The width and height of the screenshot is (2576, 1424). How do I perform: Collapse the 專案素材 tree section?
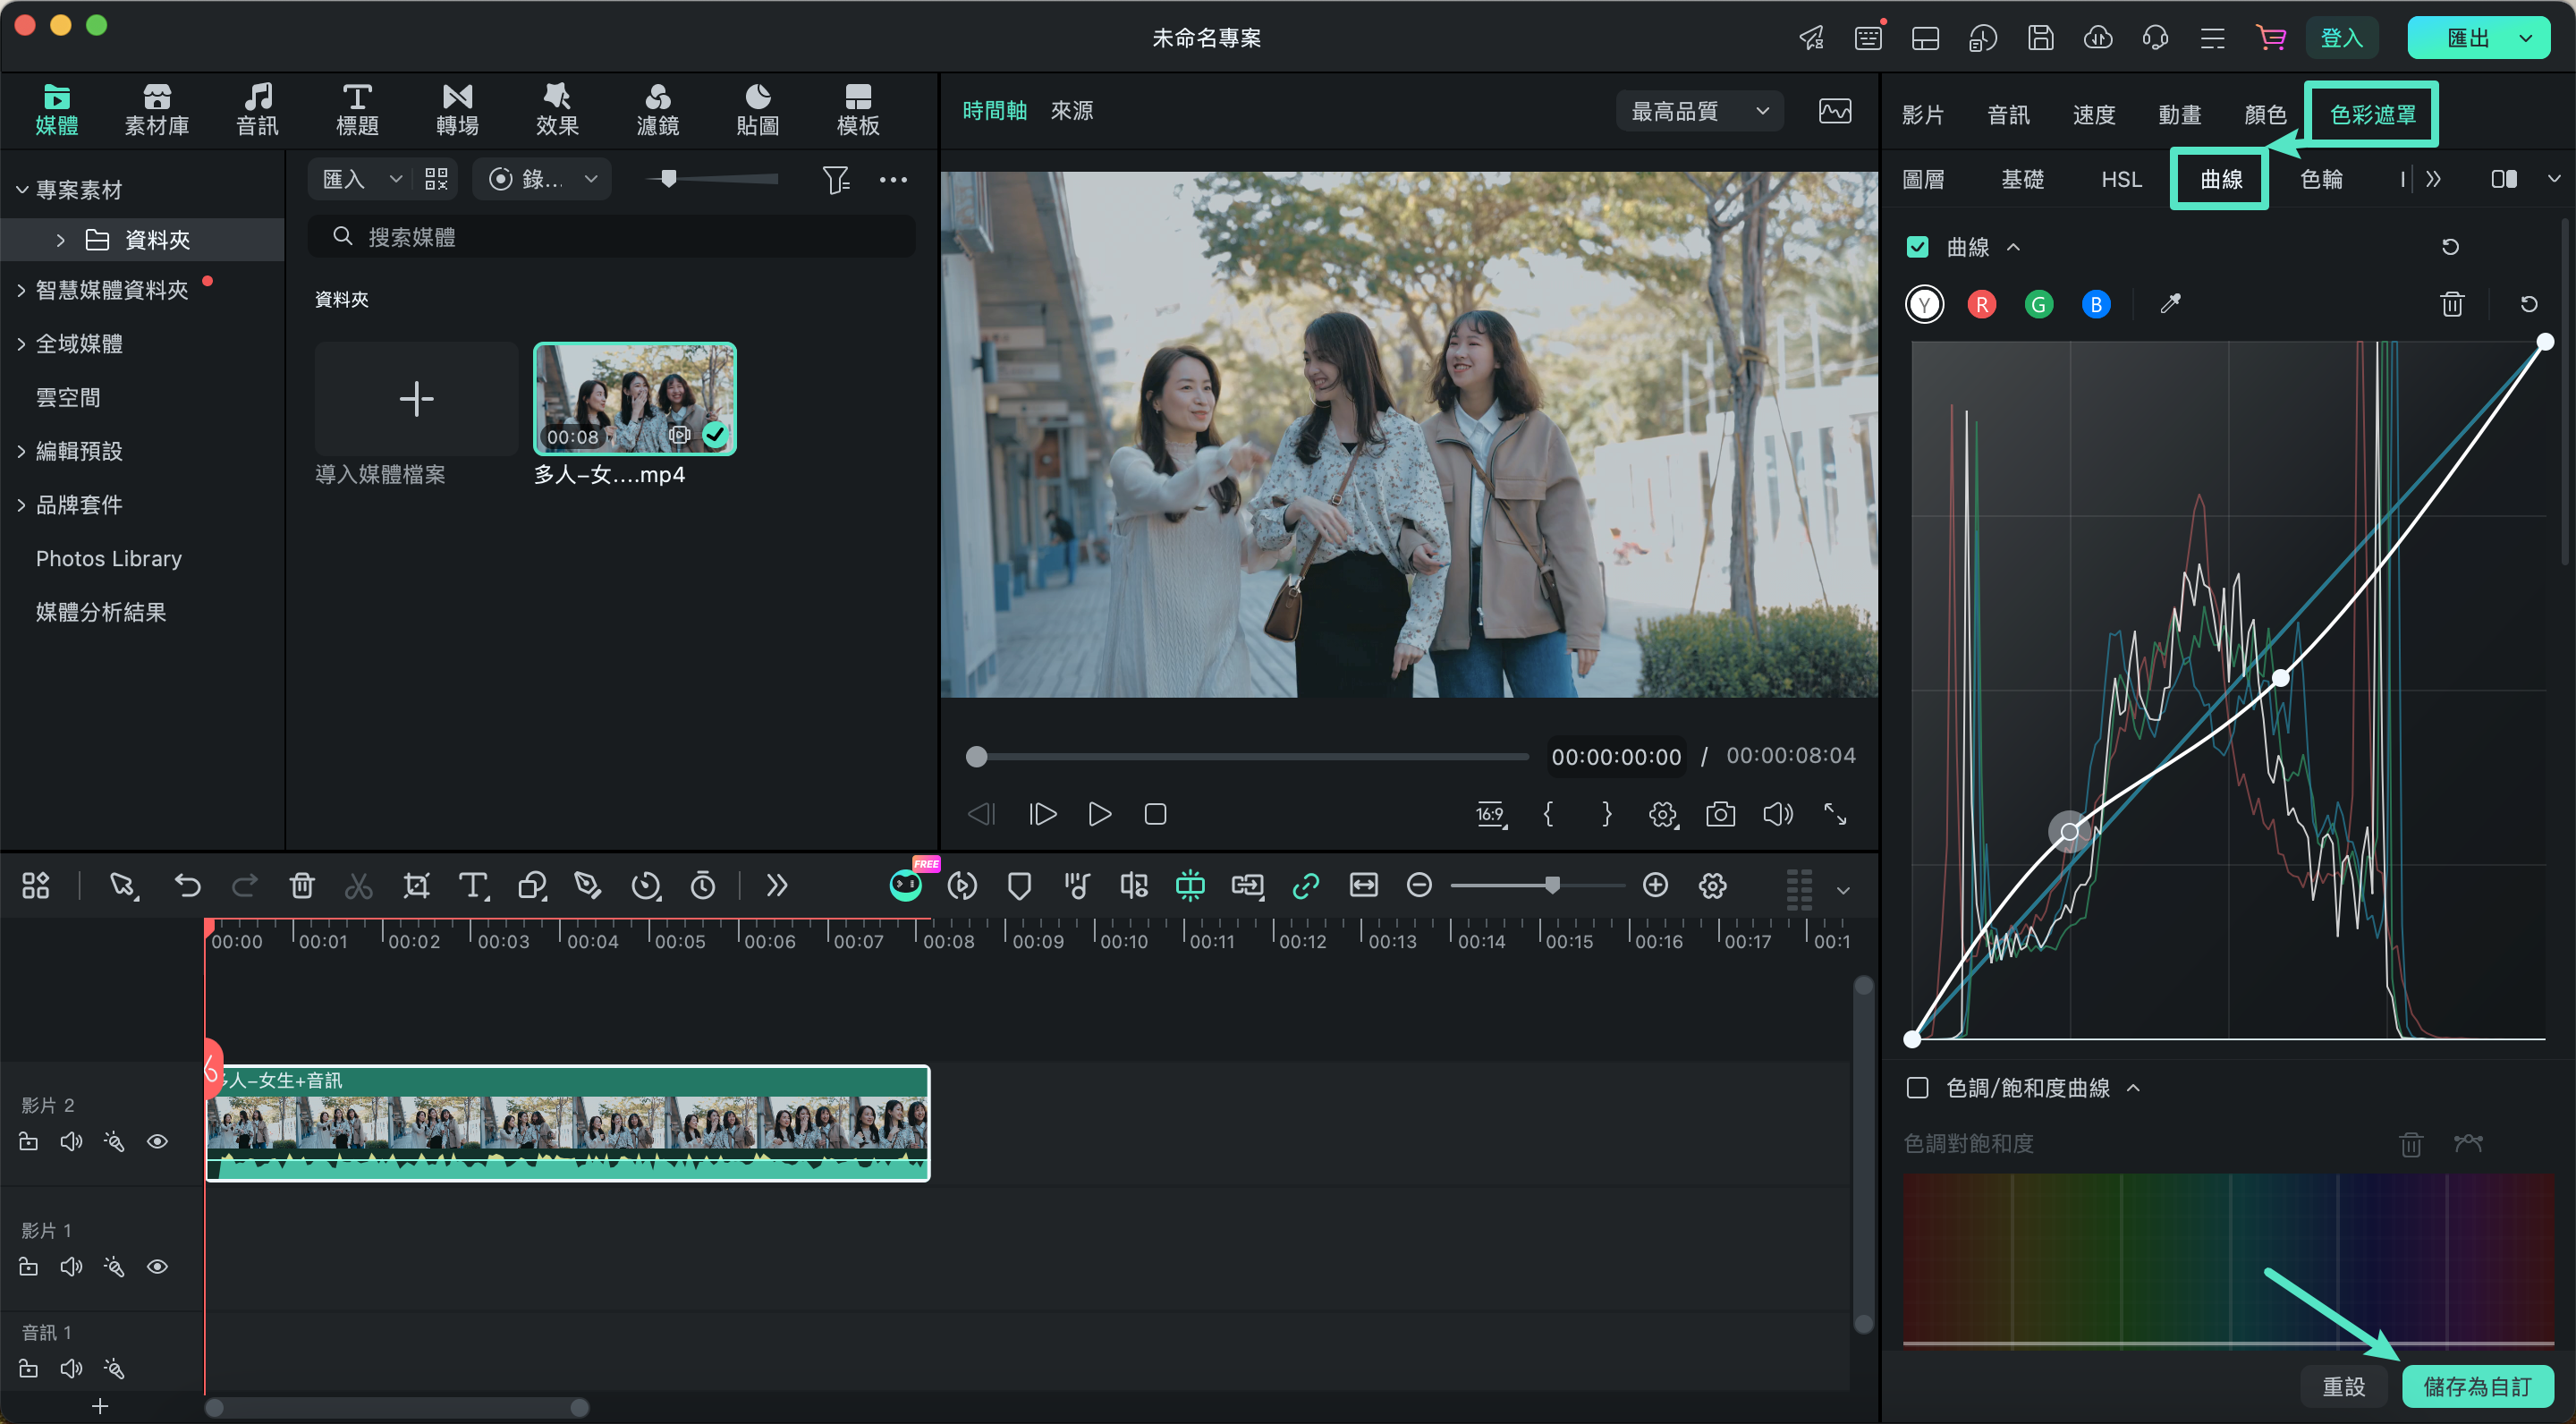21,189
